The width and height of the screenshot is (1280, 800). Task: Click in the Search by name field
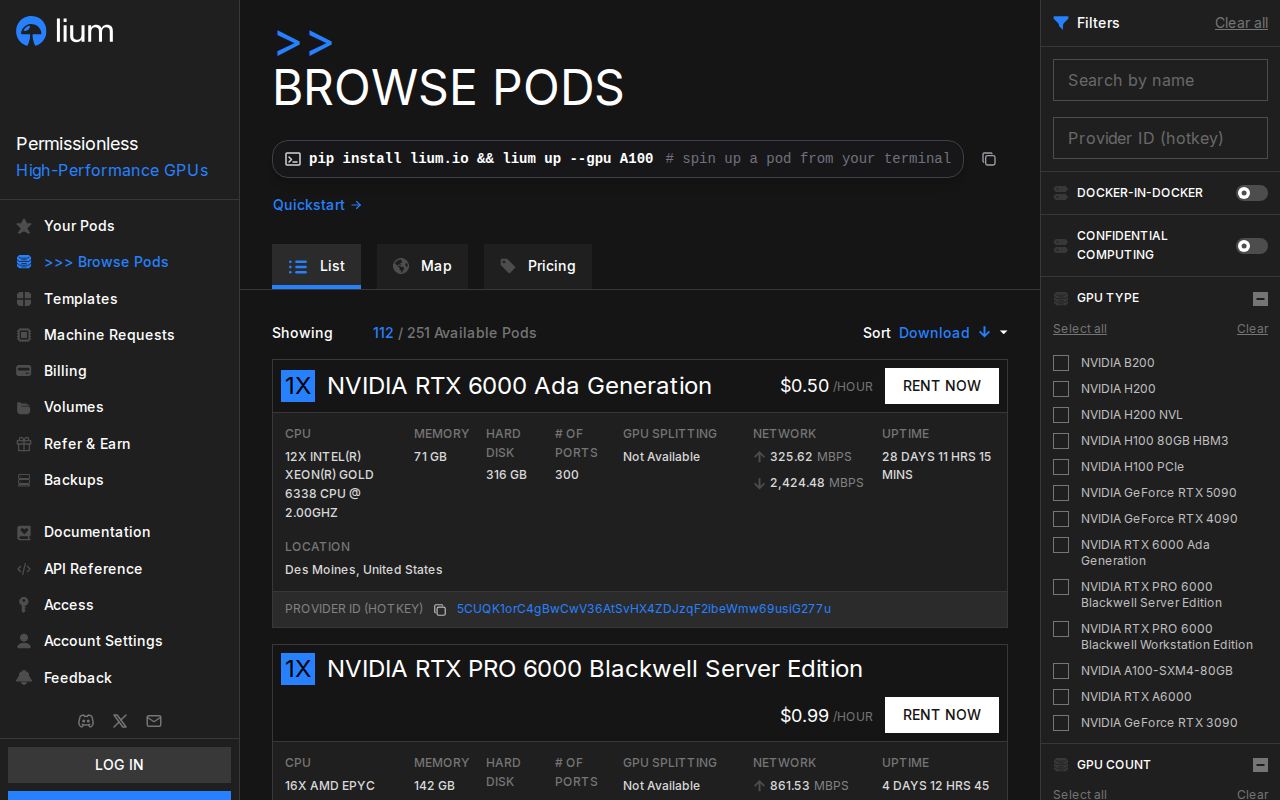pos(1160,80)
